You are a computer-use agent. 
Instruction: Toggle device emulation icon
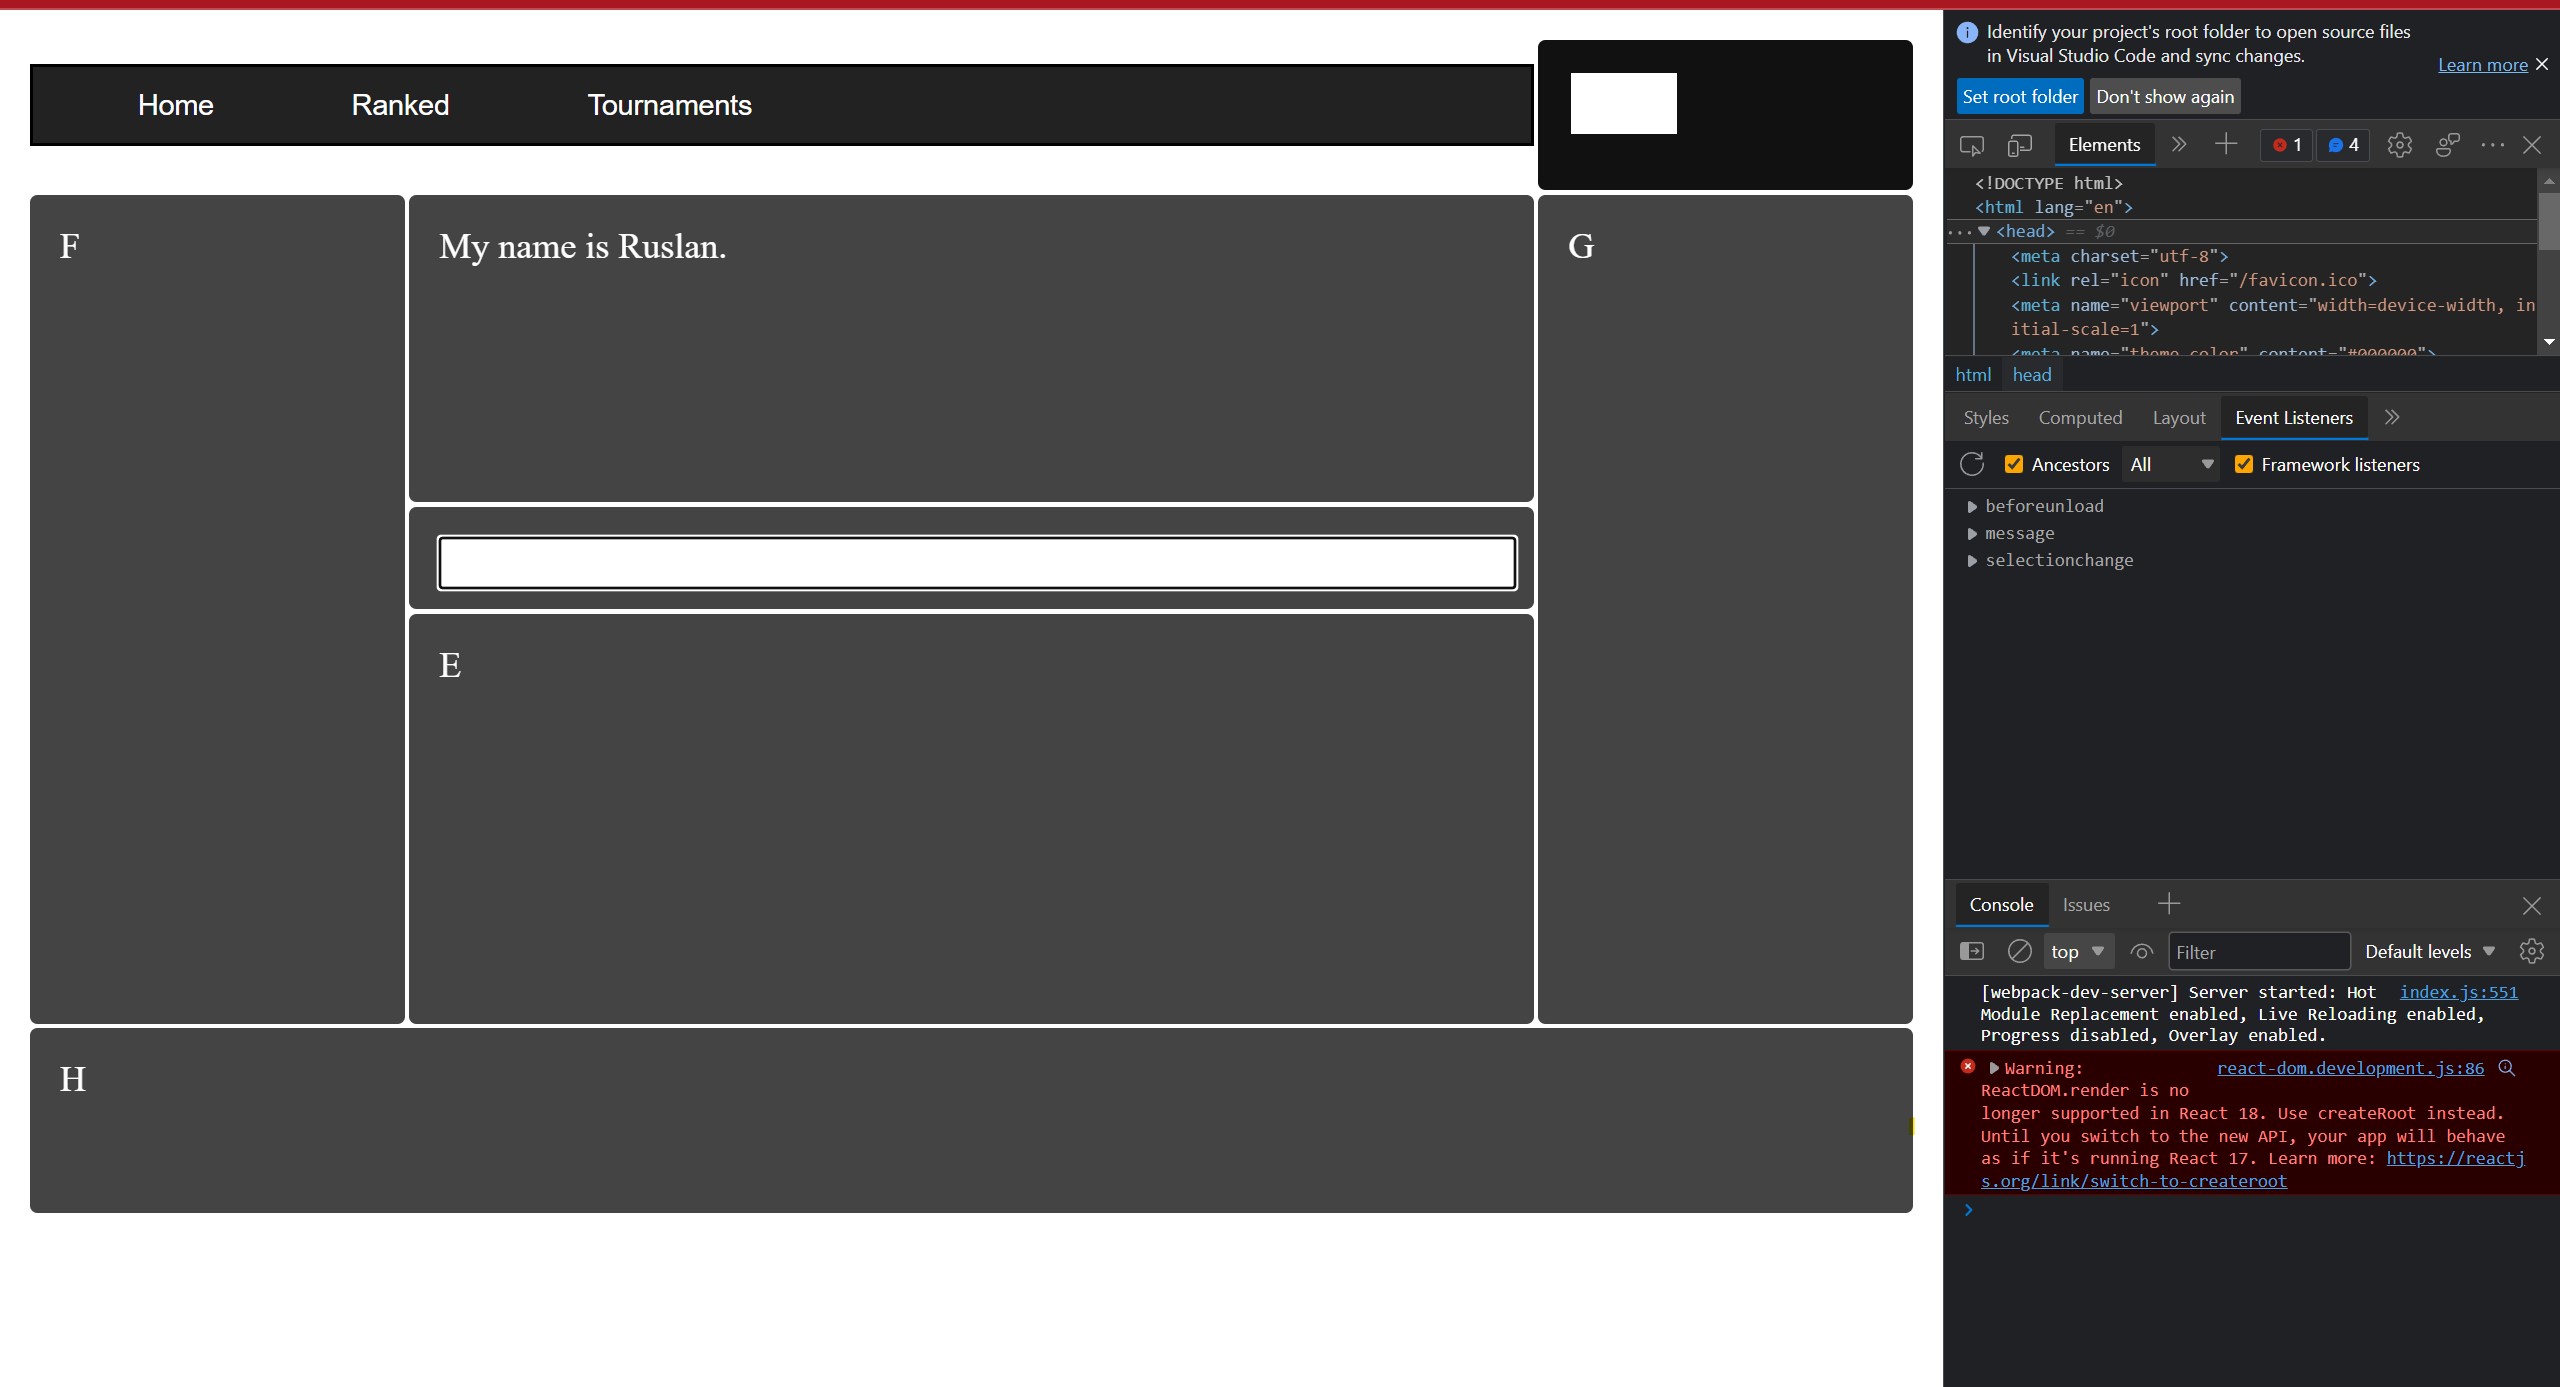pyautogui.click(x=2019, y=146)
